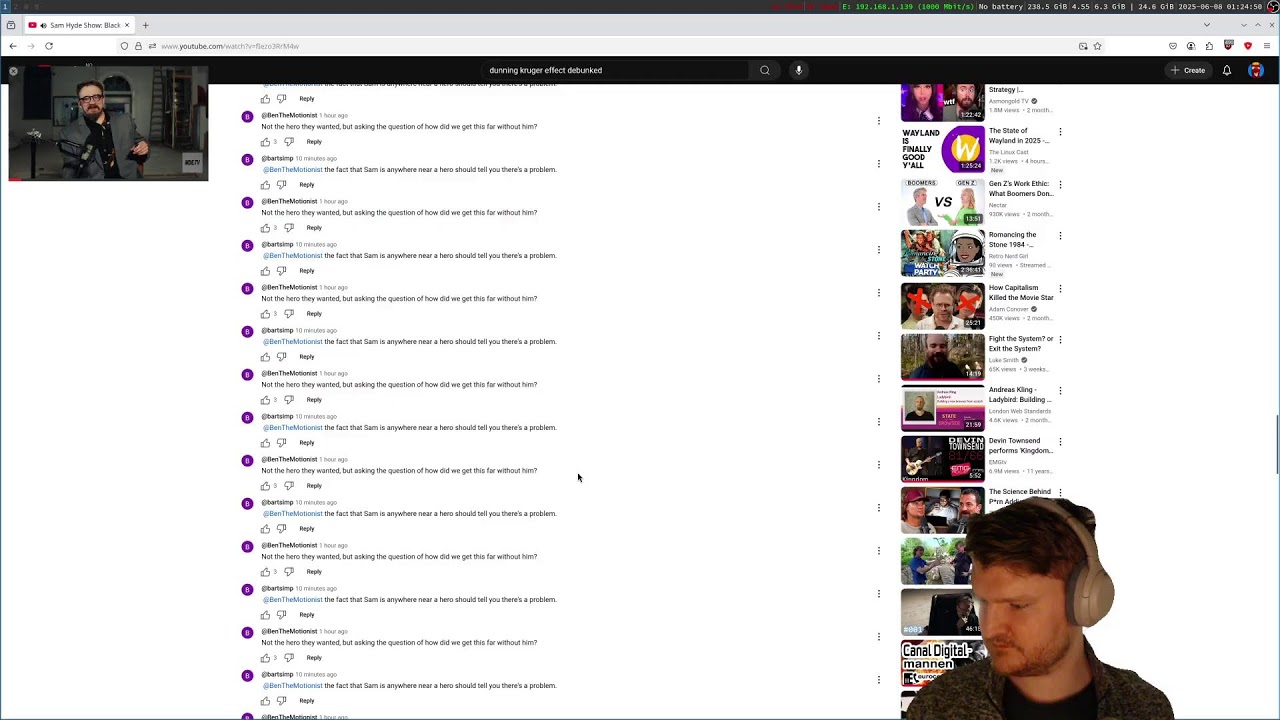
Task: Select the Sam Hyde Show browser tab
Action: click(82, 25)
